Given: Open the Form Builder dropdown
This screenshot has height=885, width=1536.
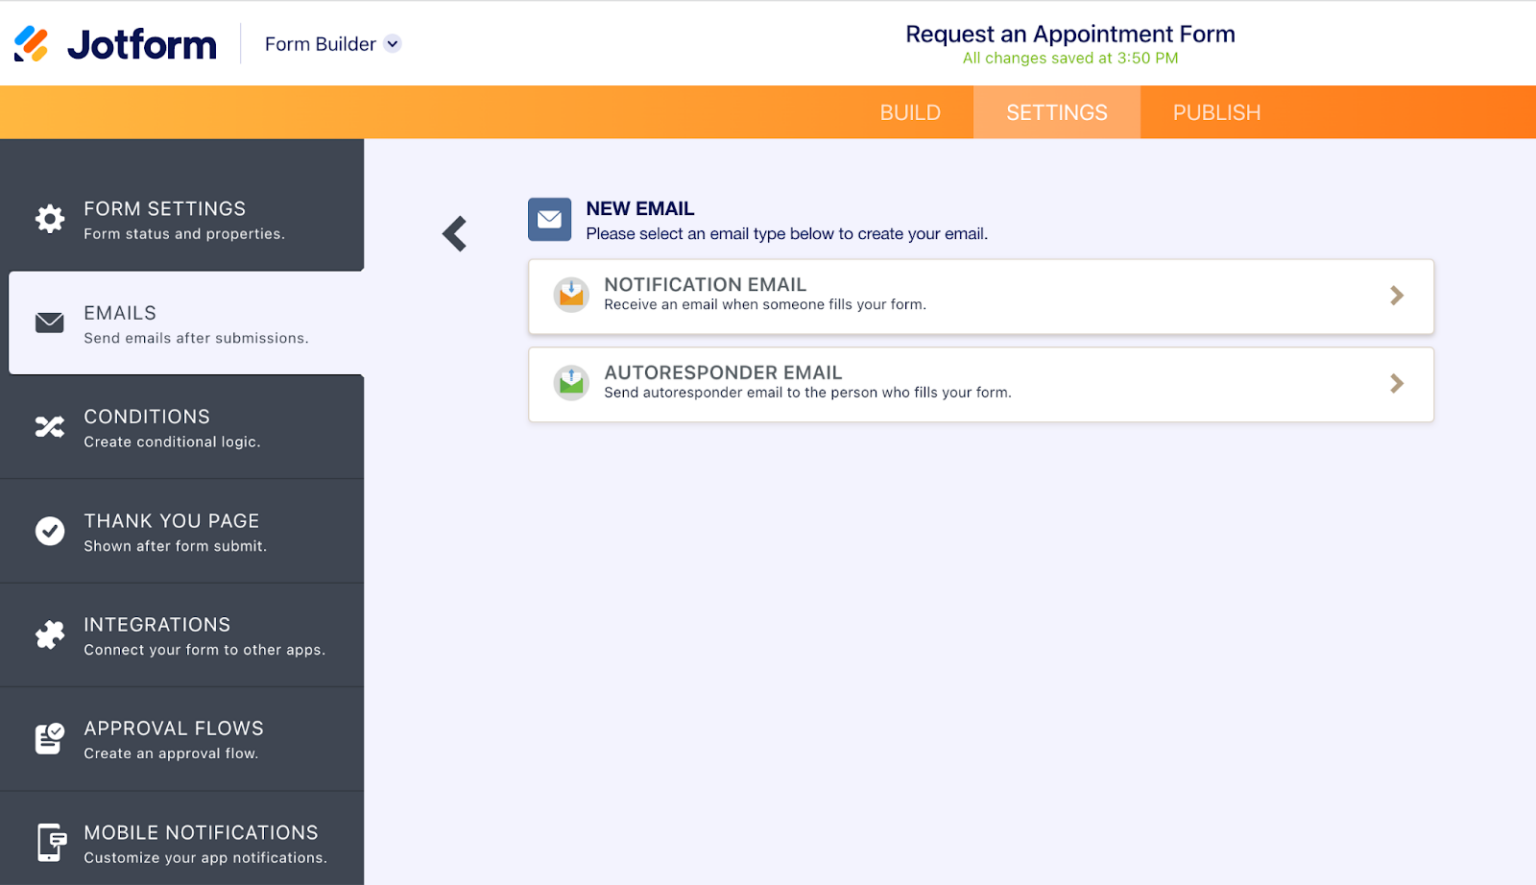Looking at the screenshot, I should [331, 44].
